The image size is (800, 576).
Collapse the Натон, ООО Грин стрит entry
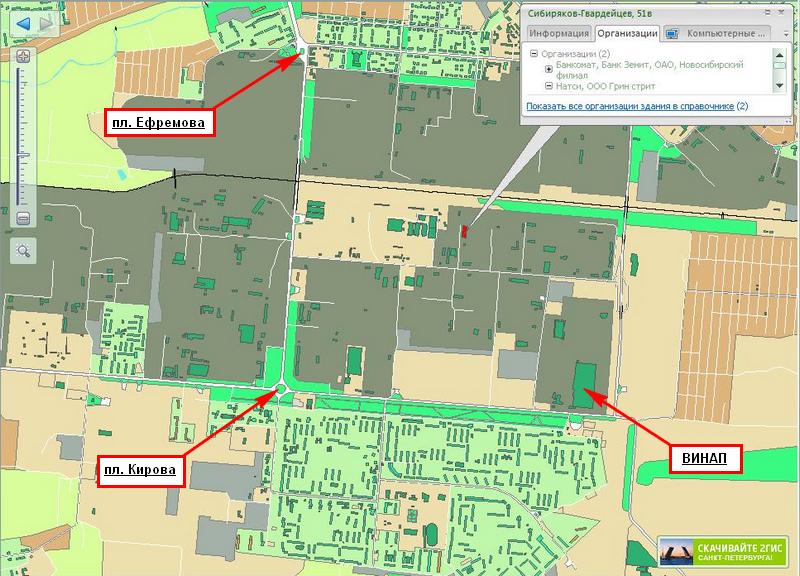(548, 86)
